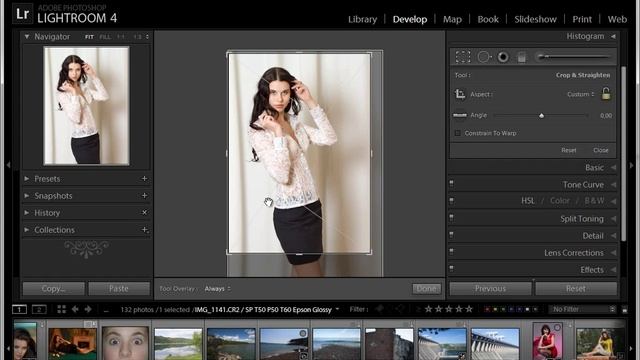Toggle the Lens Corrections panel switch
The width and height of the screenshot is (640, 360).
[x=451, y=252]
